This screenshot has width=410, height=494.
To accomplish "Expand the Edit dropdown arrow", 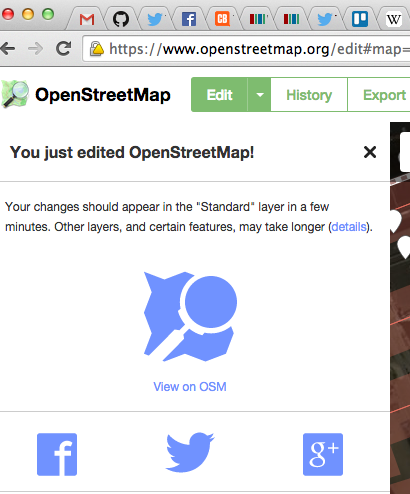I will [x=259, y=95].
